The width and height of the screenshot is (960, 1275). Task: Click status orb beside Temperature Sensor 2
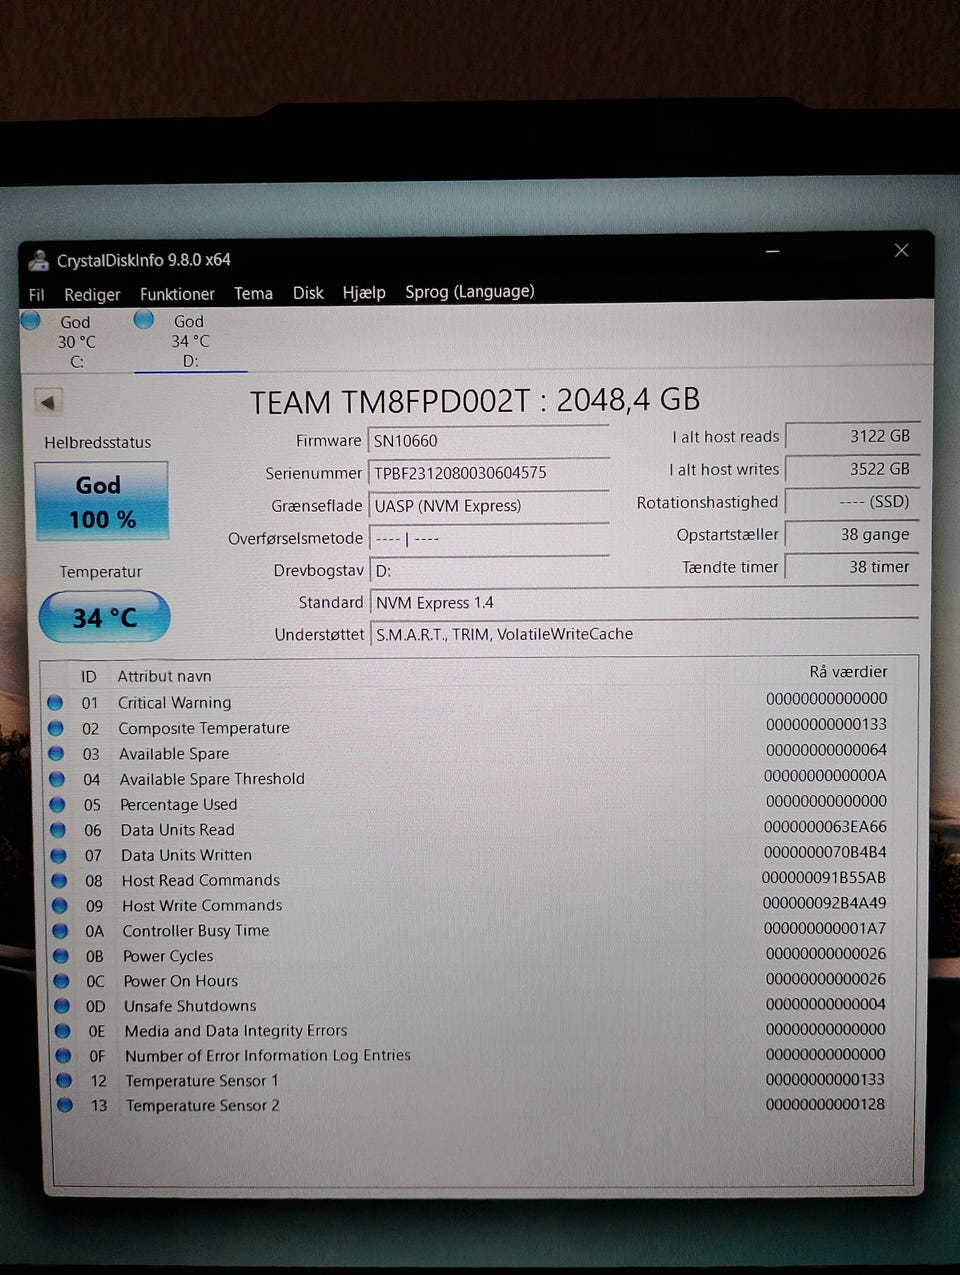[65, 1105]
